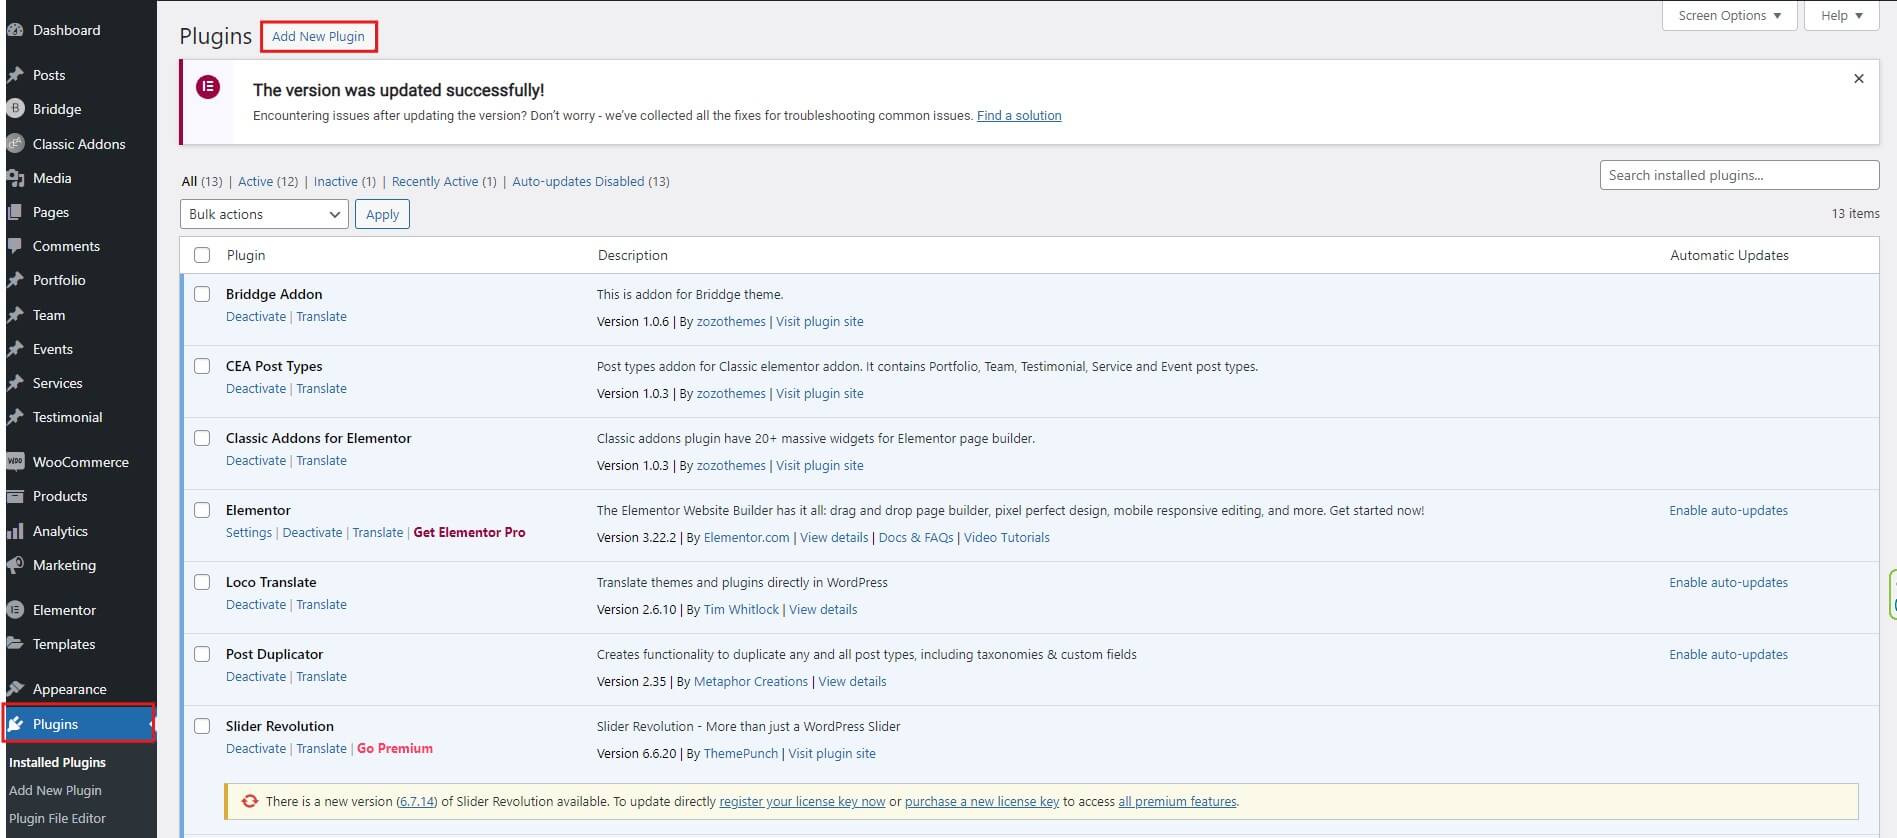1897x838 pixels.
Task: Dismiss the version updated notice
Action: (1858, 79)
